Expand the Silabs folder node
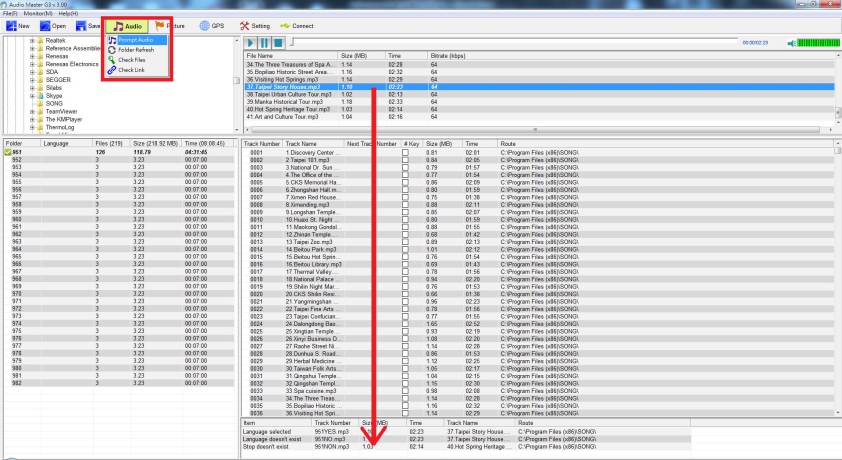 click(x=32, y=87)
